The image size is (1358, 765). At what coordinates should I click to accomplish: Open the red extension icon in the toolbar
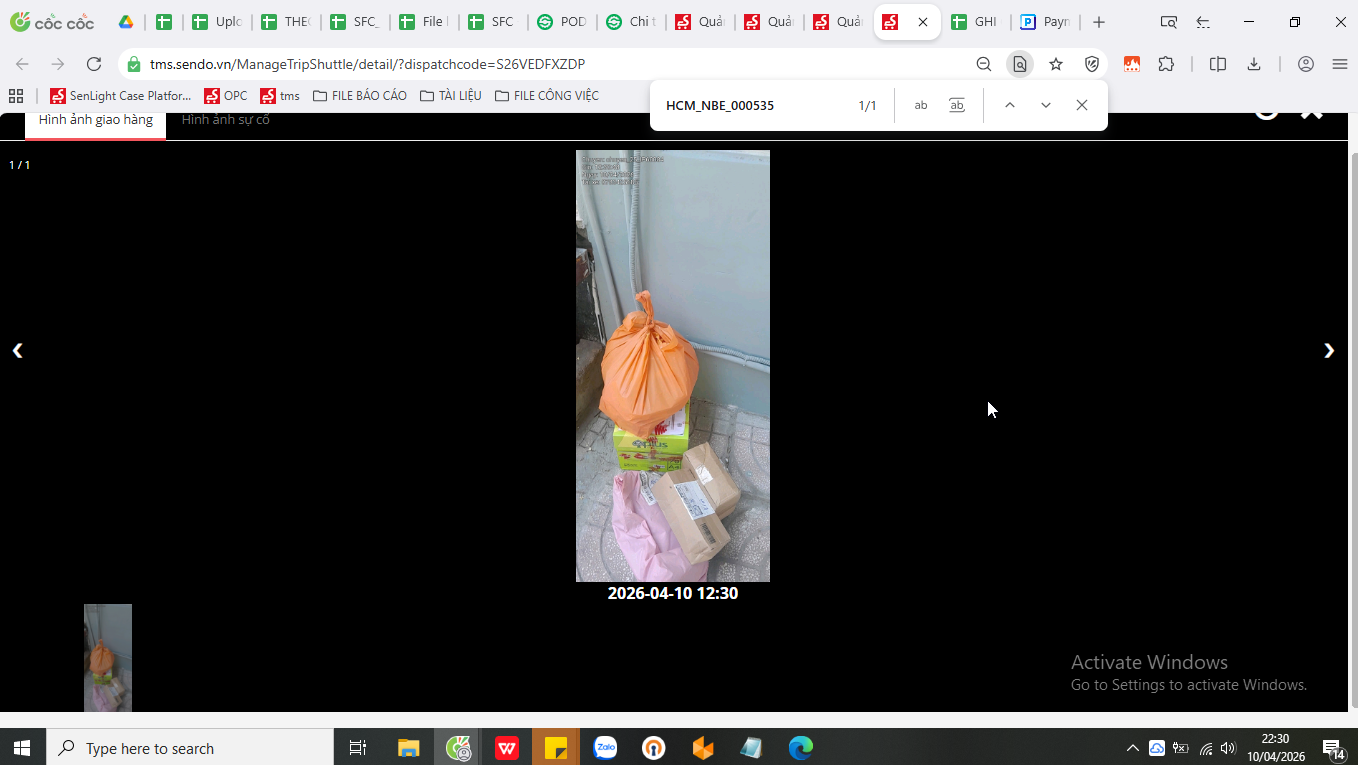click(1132, 64)
